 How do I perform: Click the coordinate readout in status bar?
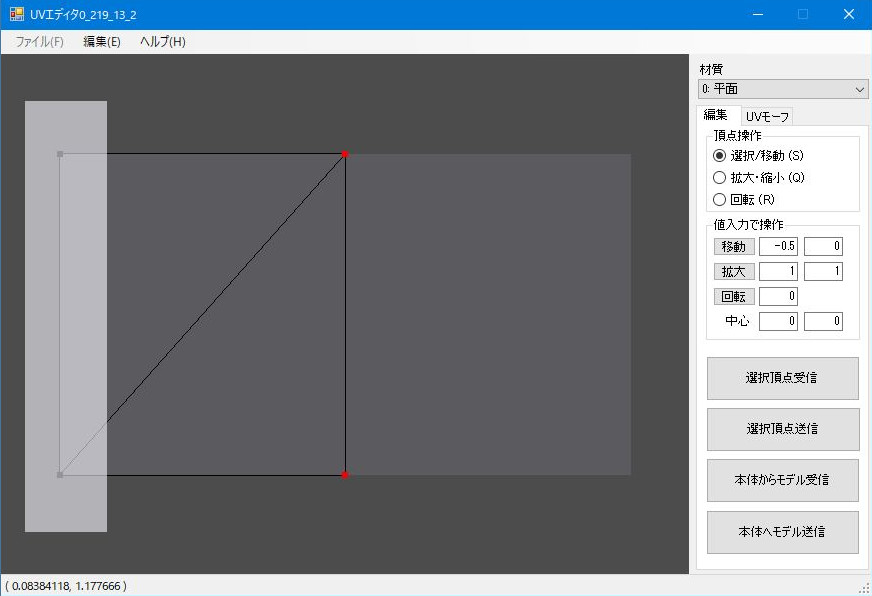(66, 586)
